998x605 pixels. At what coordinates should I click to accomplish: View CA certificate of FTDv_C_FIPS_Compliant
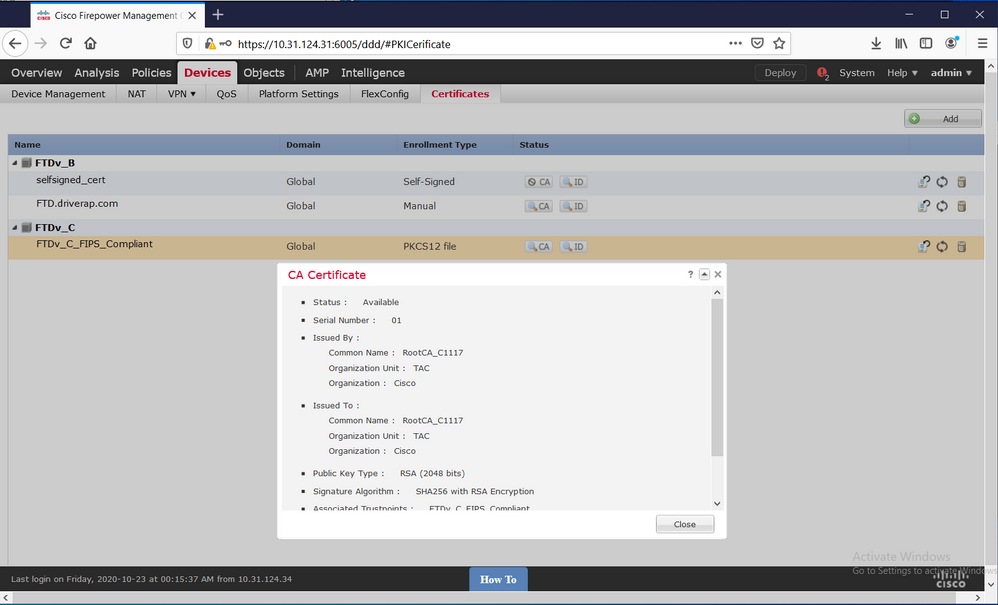[x=538, y=247]
